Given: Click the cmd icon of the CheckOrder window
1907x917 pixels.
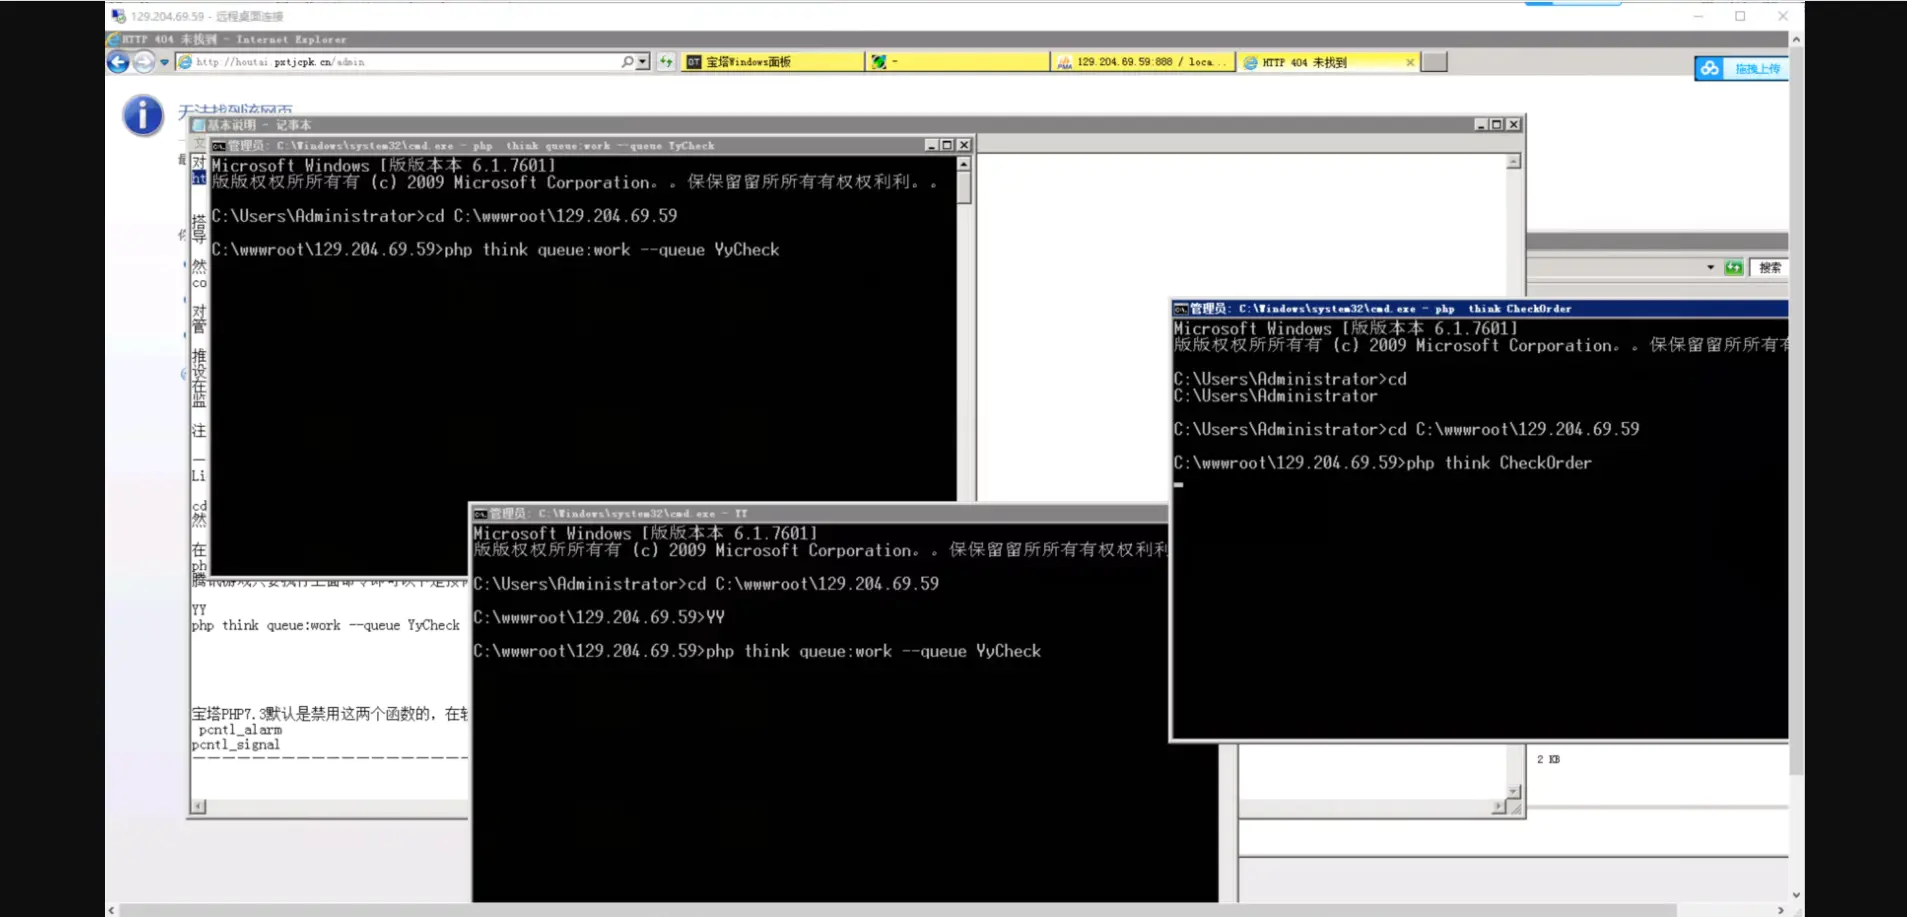Looking at the screenshot, I should [1181, 309].
